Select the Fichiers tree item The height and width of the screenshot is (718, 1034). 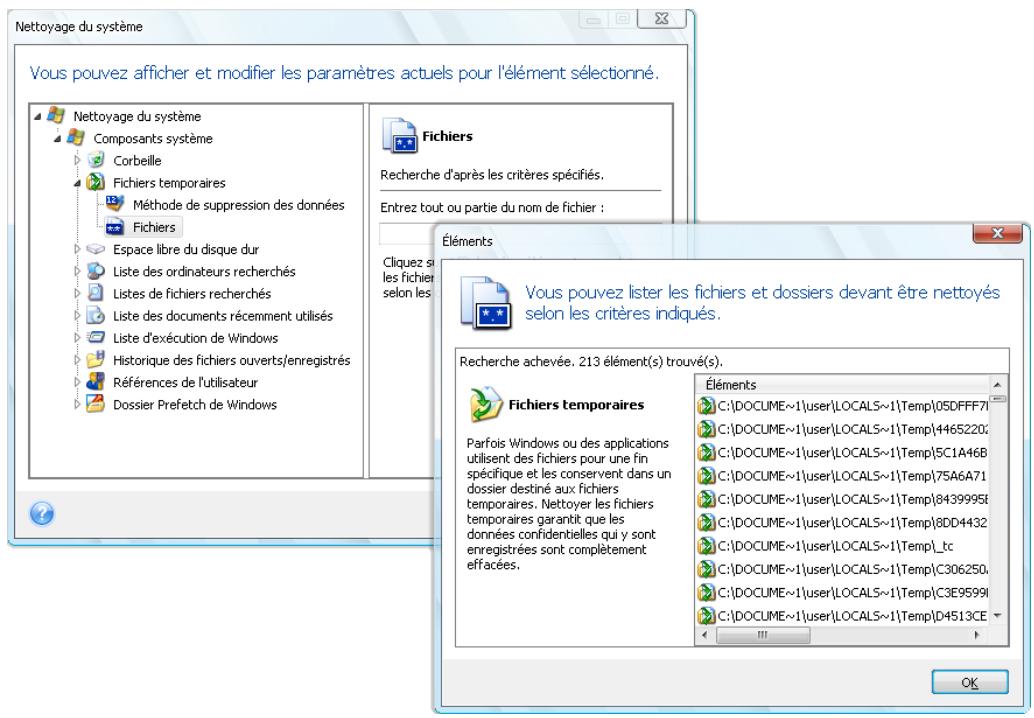(x=154, y=227)
